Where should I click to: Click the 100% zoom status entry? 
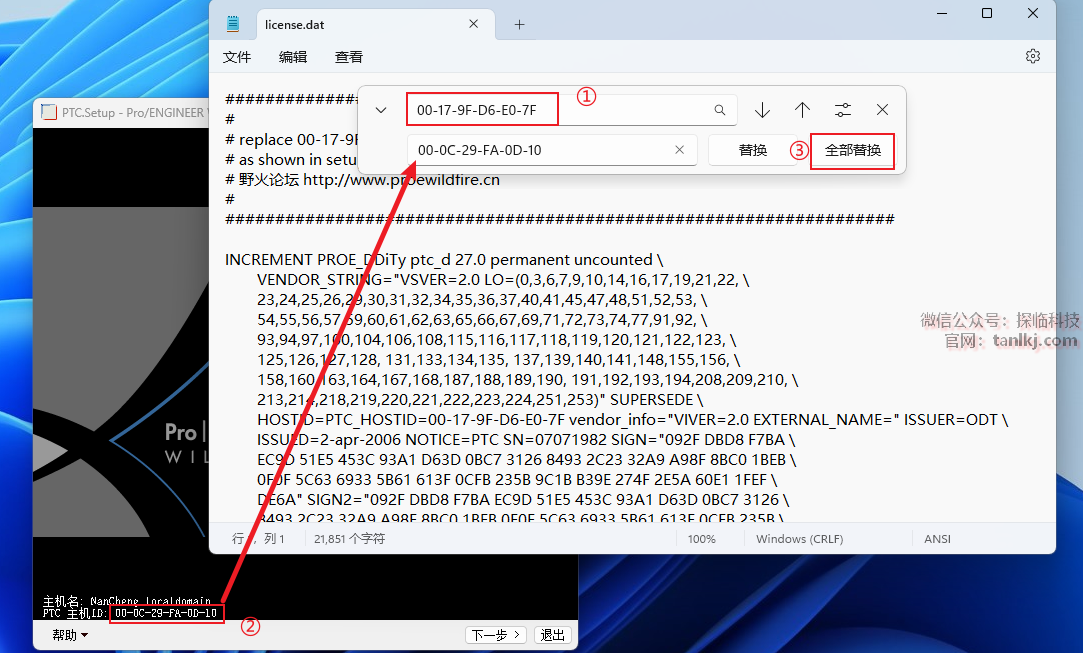pyautogui.click(x=702, y=539)
